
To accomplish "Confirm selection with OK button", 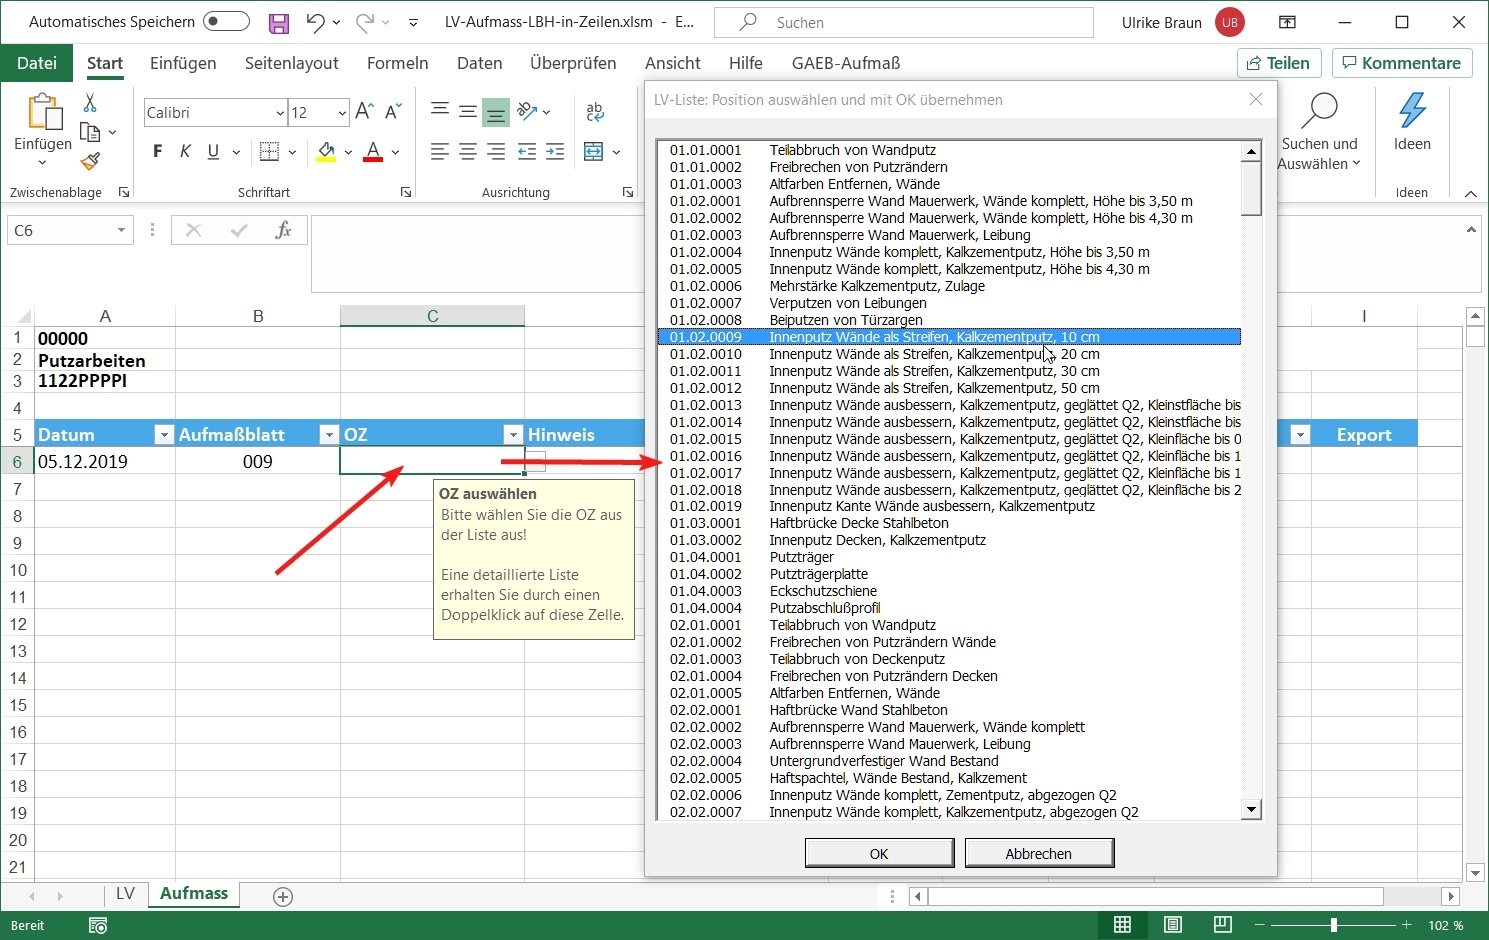I will click(878, 853).
